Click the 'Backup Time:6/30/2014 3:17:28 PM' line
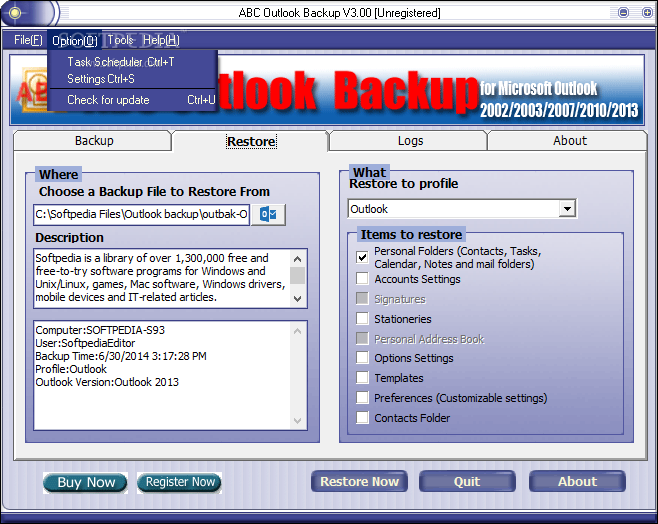This screenshot has height=524, width=658. [121, 356]
